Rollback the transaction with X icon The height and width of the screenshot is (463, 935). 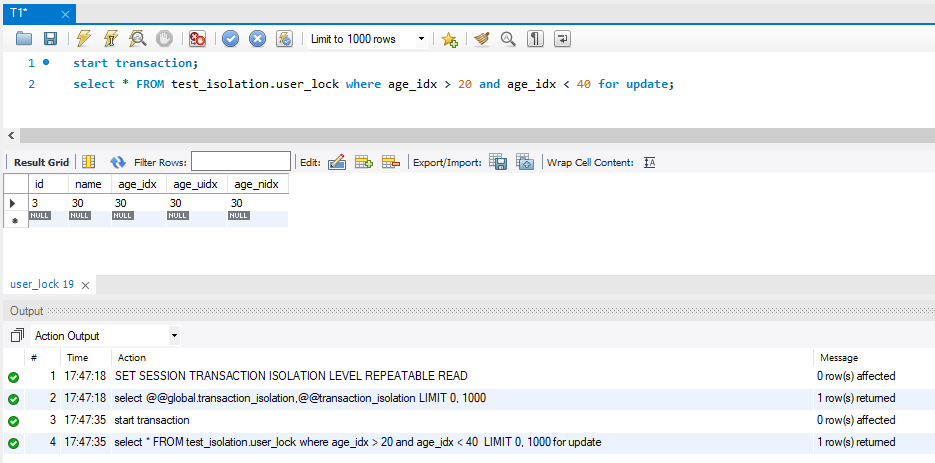pos(257,39)
